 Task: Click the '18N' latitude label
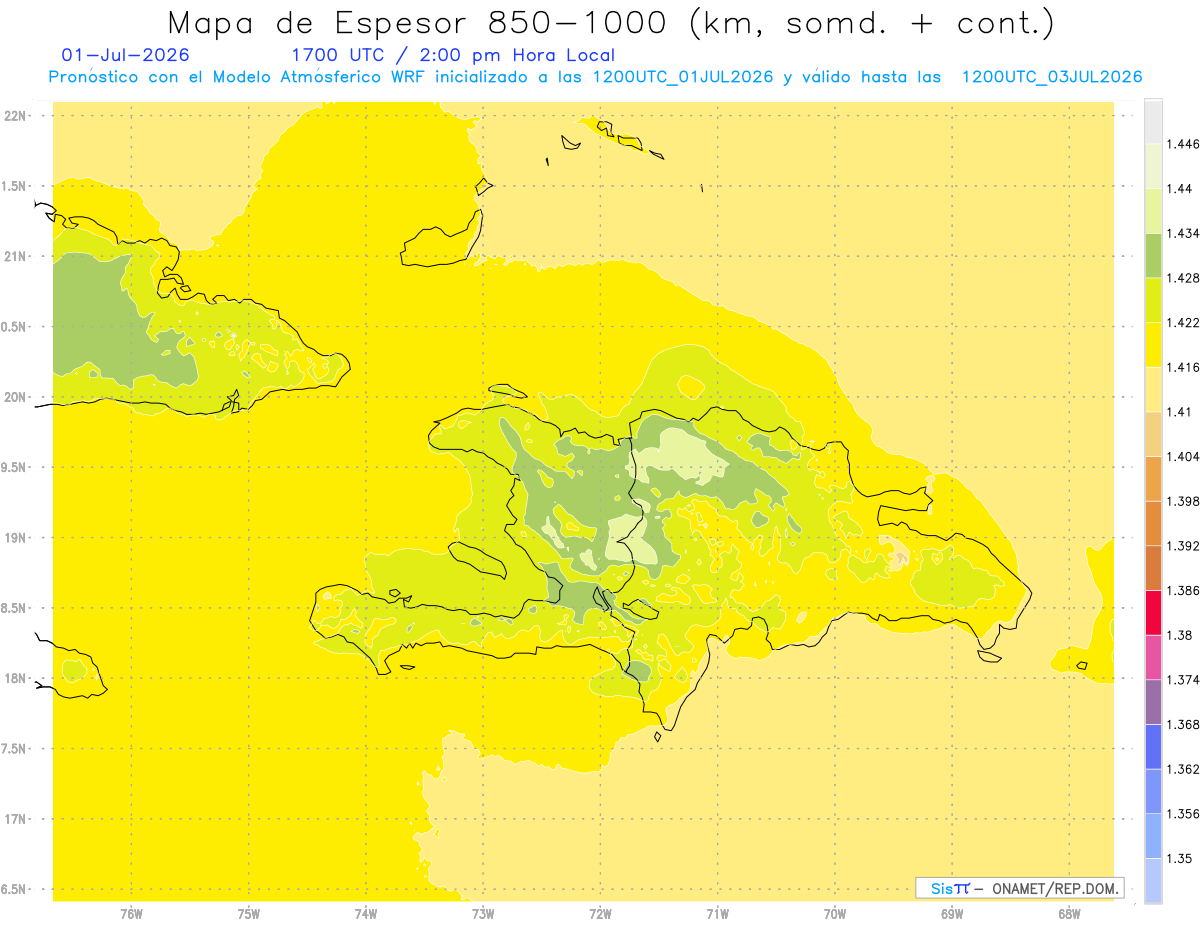point(15,679)
